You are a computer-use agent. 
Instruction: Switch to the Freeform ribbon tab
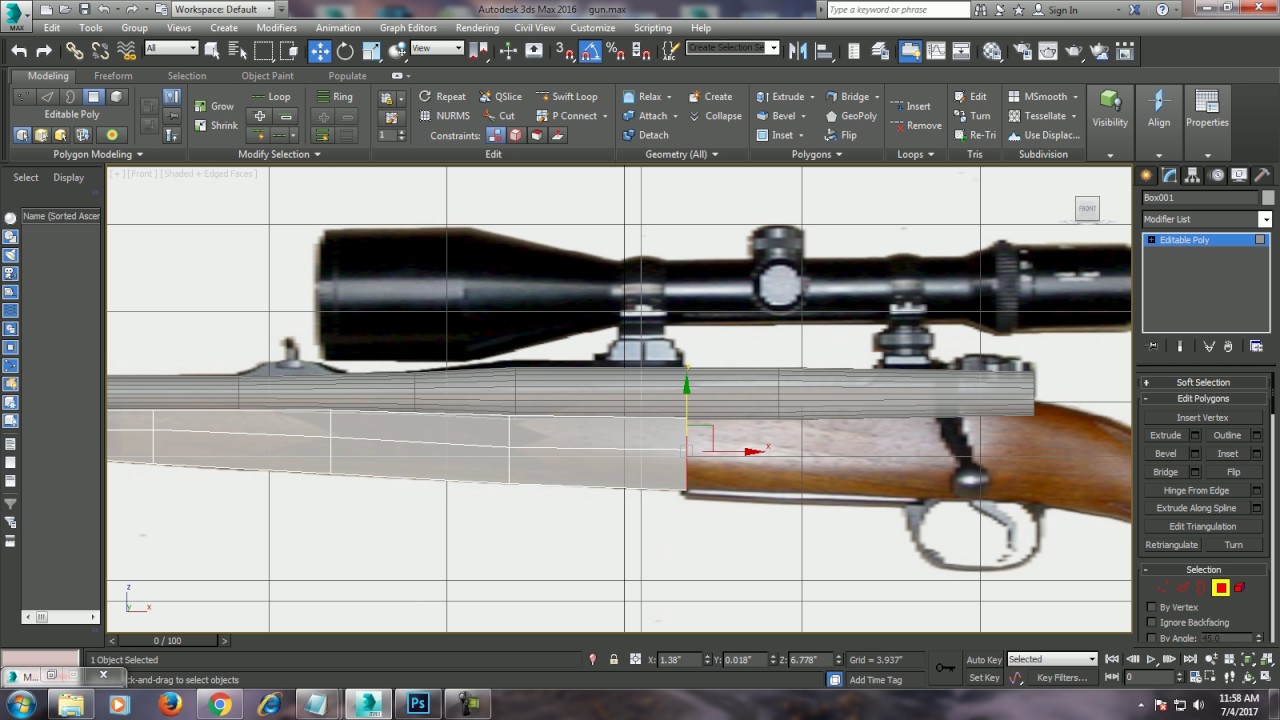click(113, 76)
